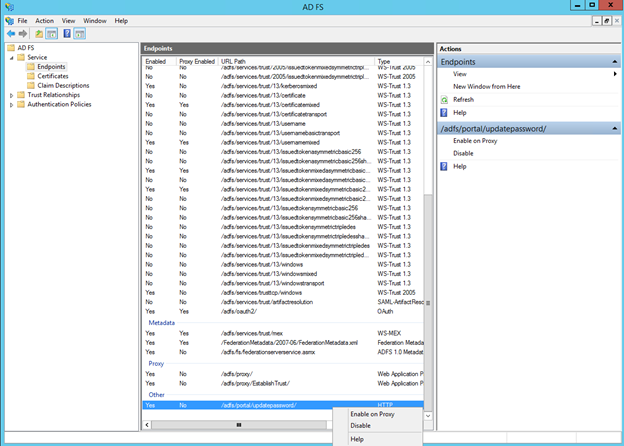Click the vertical scrollbar thumb
The width and height of the screenshot is (624, 446).
428,303
